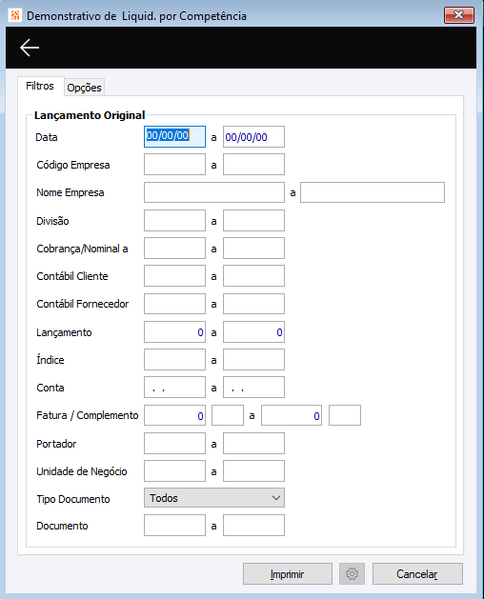Click the Unidade de Negócio end field
The width and height of the screenshot is (484, 599).
click(254, 471)
